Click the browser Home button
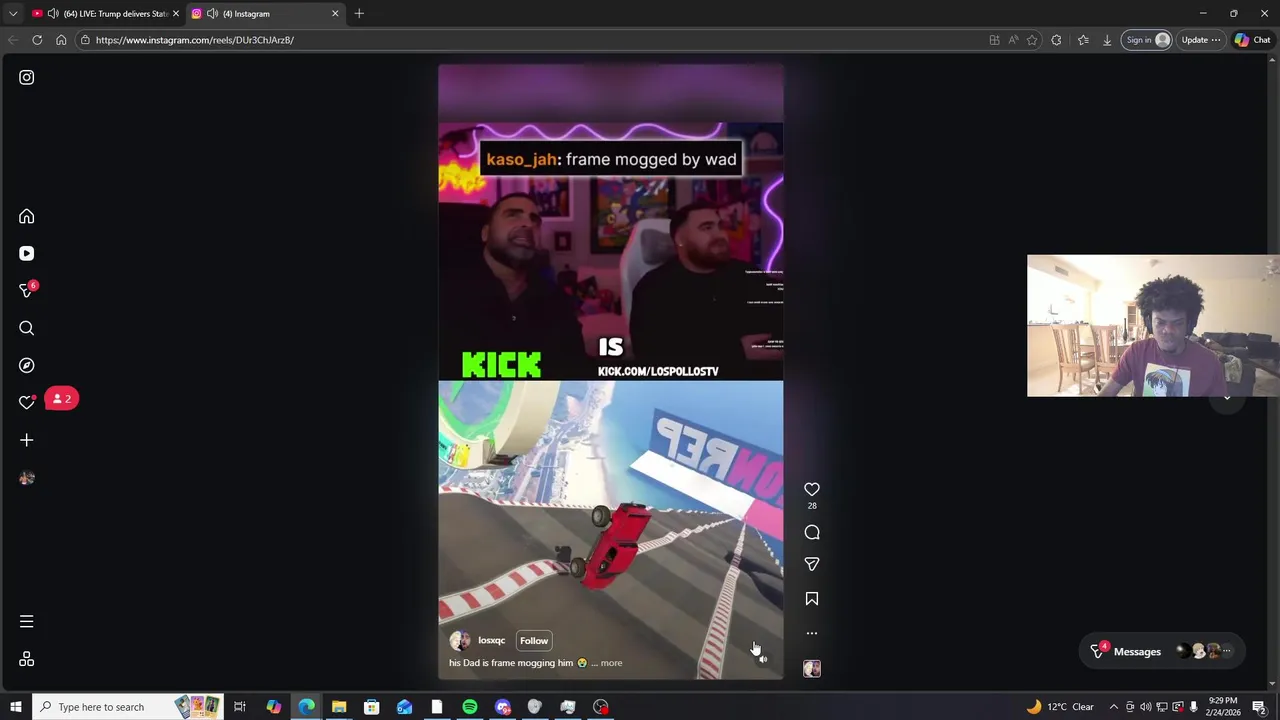Screen dimensions: 1280x720 click(61, 40)
